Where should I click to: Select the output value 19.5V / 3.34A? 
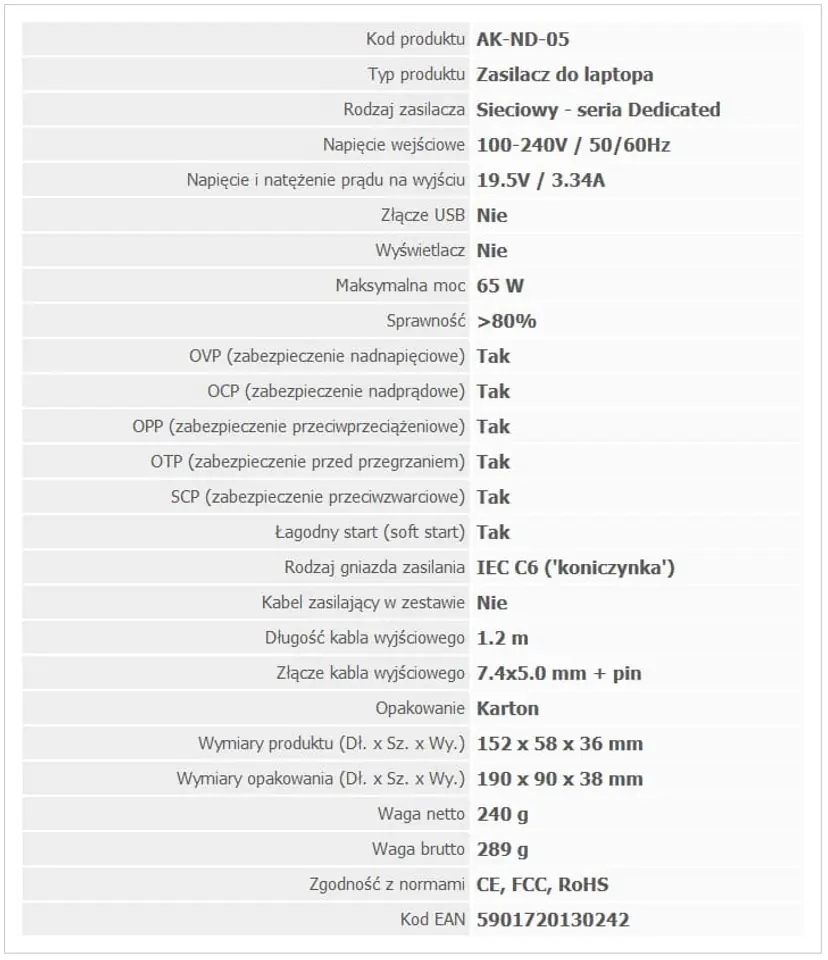[541, 180]
